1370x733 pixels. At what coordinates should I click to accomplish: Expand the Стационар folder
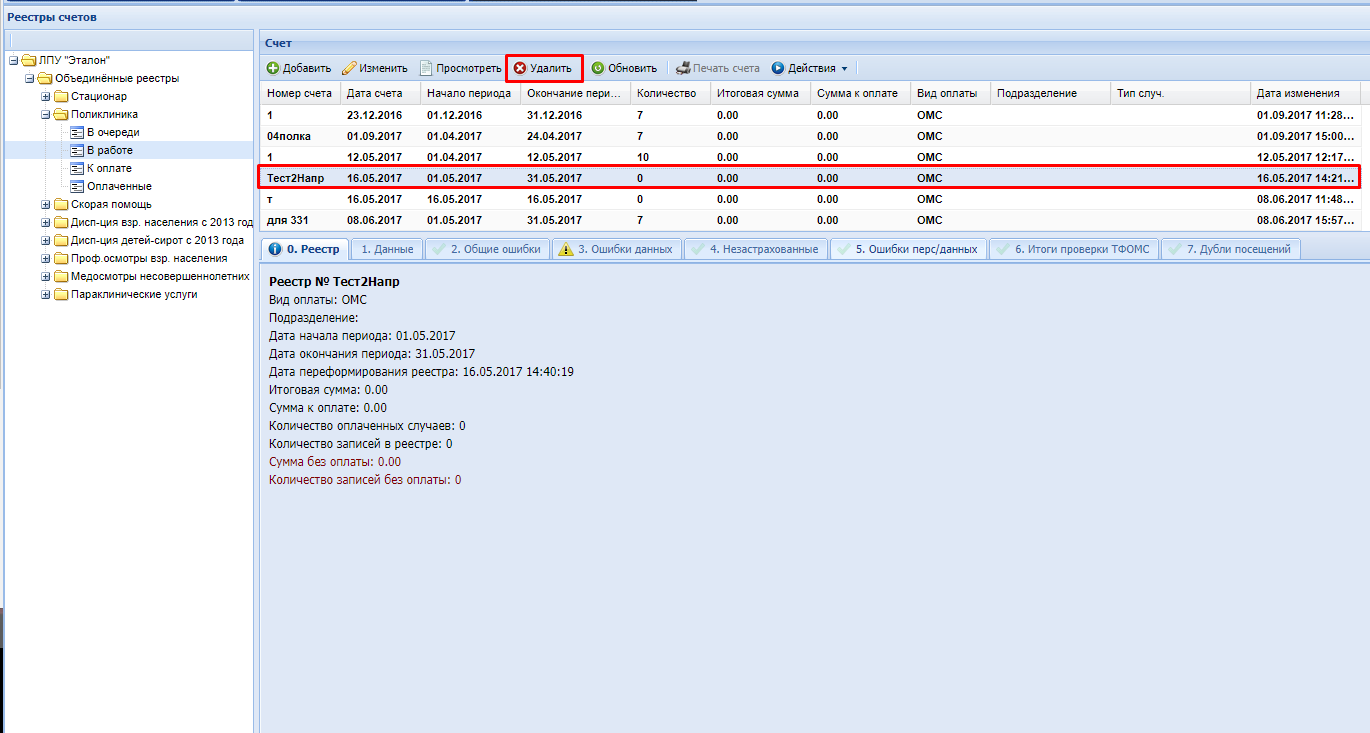(x=46, y=96)
